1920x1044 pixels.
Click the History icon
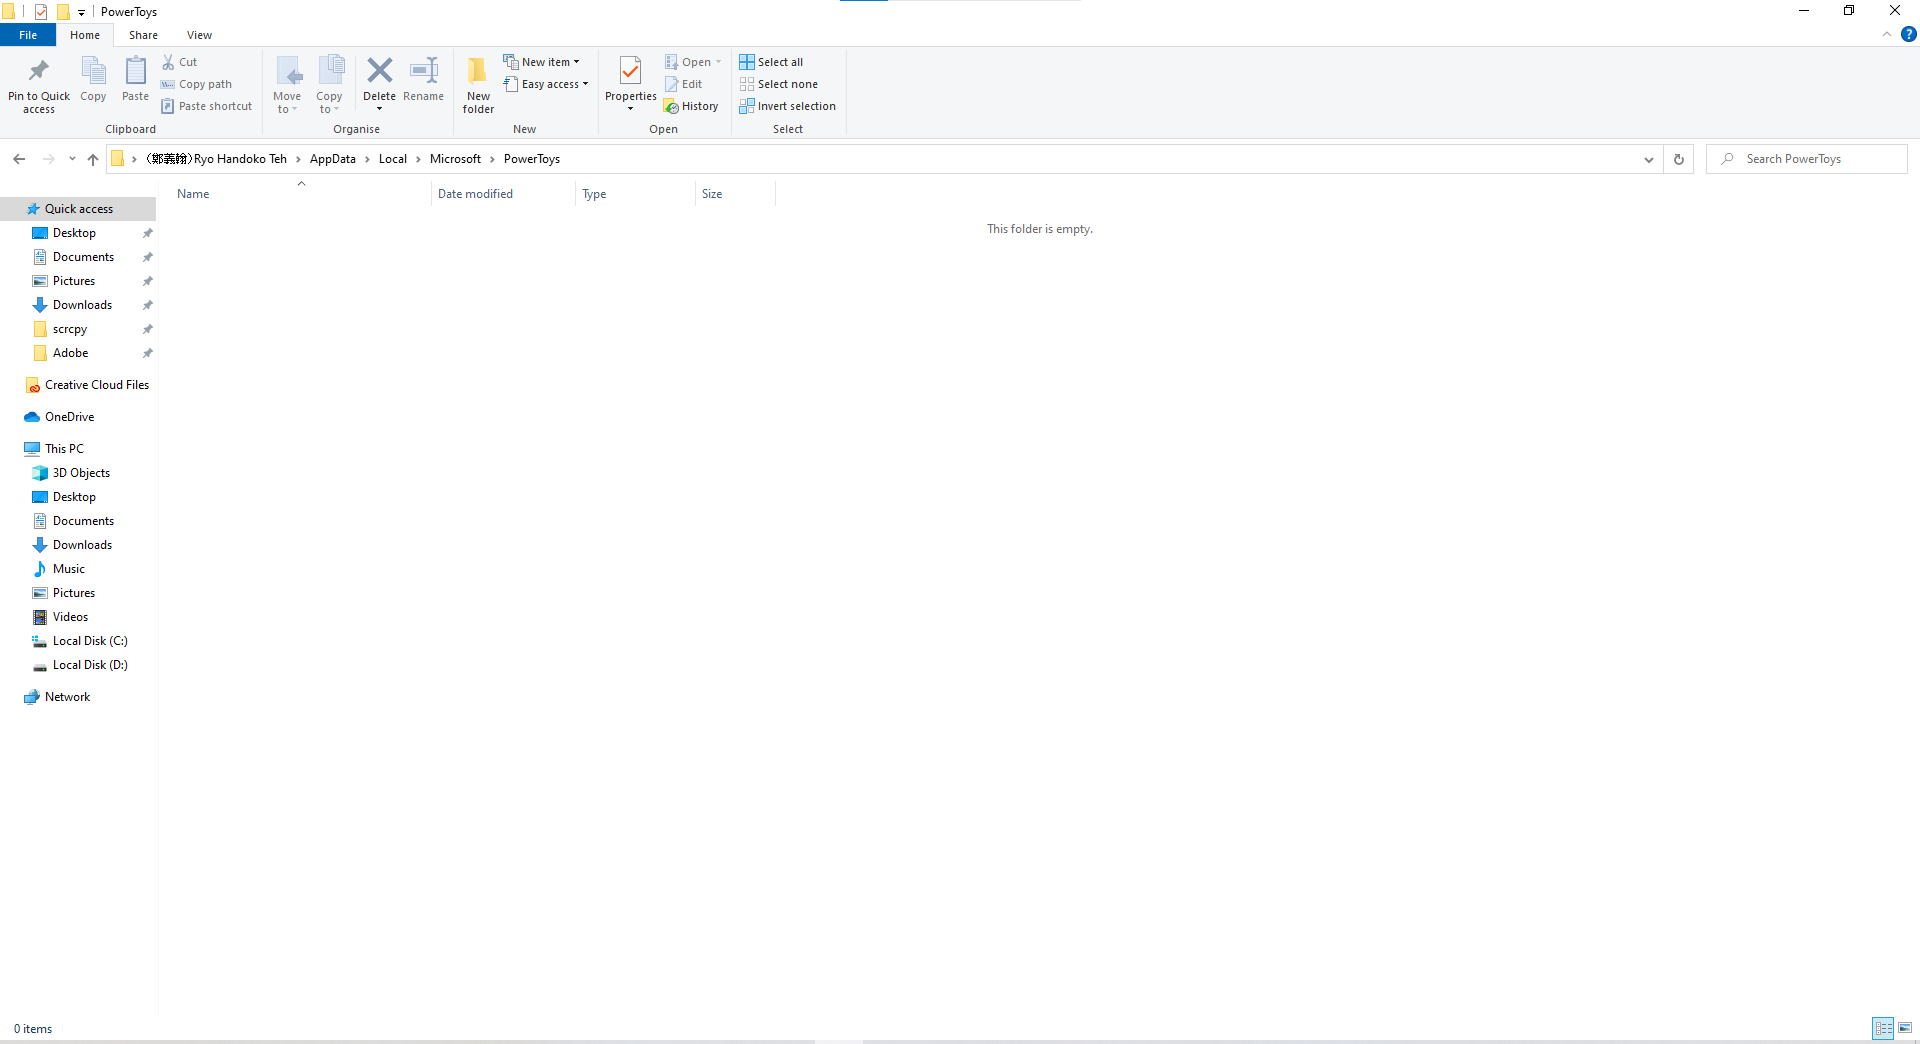tap(692, 106)
